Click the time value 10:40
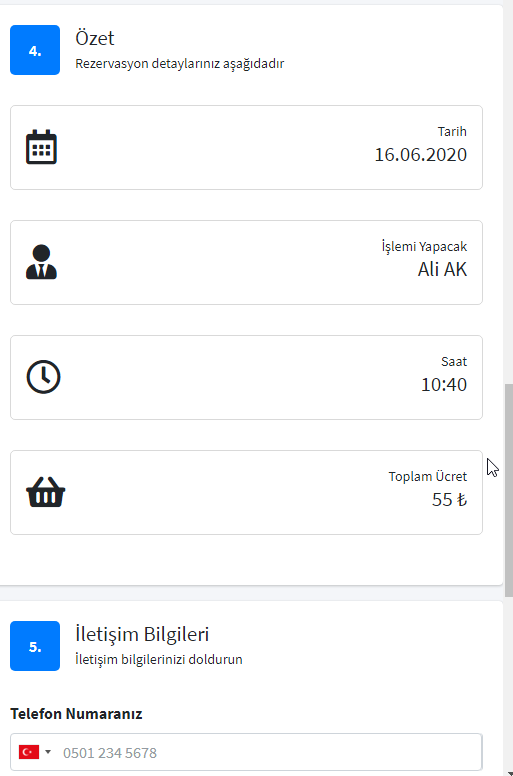 [x=444, y=385]
